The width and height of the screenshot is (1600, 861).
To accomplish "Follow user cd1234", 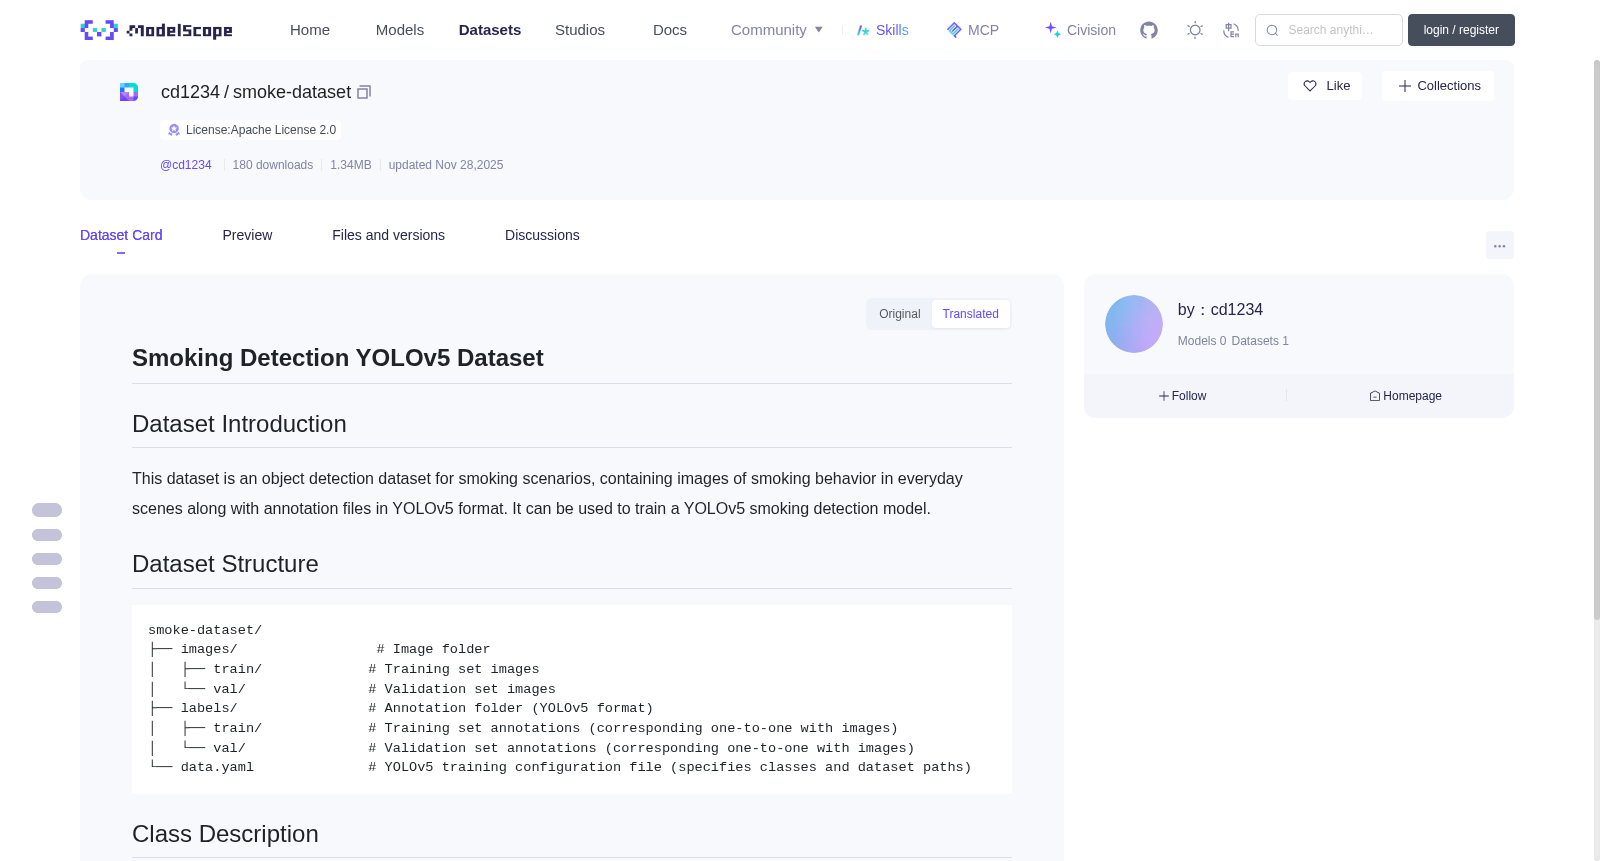I will tap(1182, 396).
